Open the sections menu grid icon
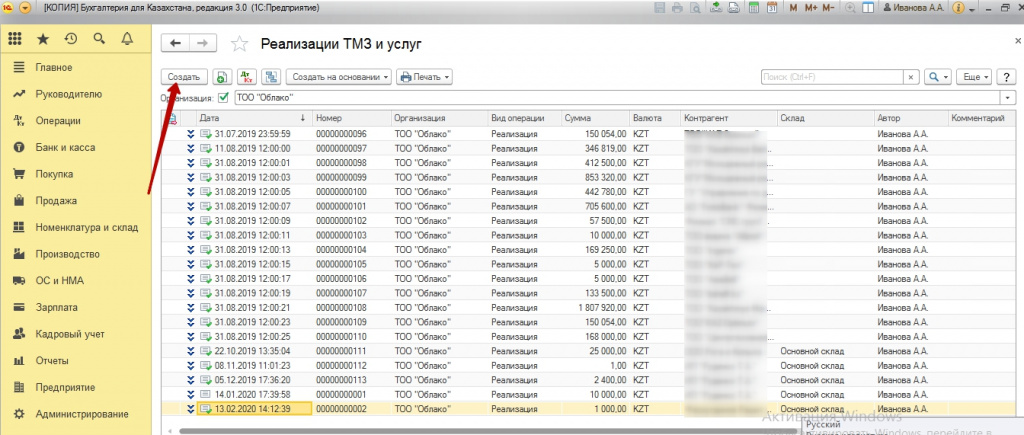The width and height of the screenshot is (1024, 435). (x=15, y=39)
